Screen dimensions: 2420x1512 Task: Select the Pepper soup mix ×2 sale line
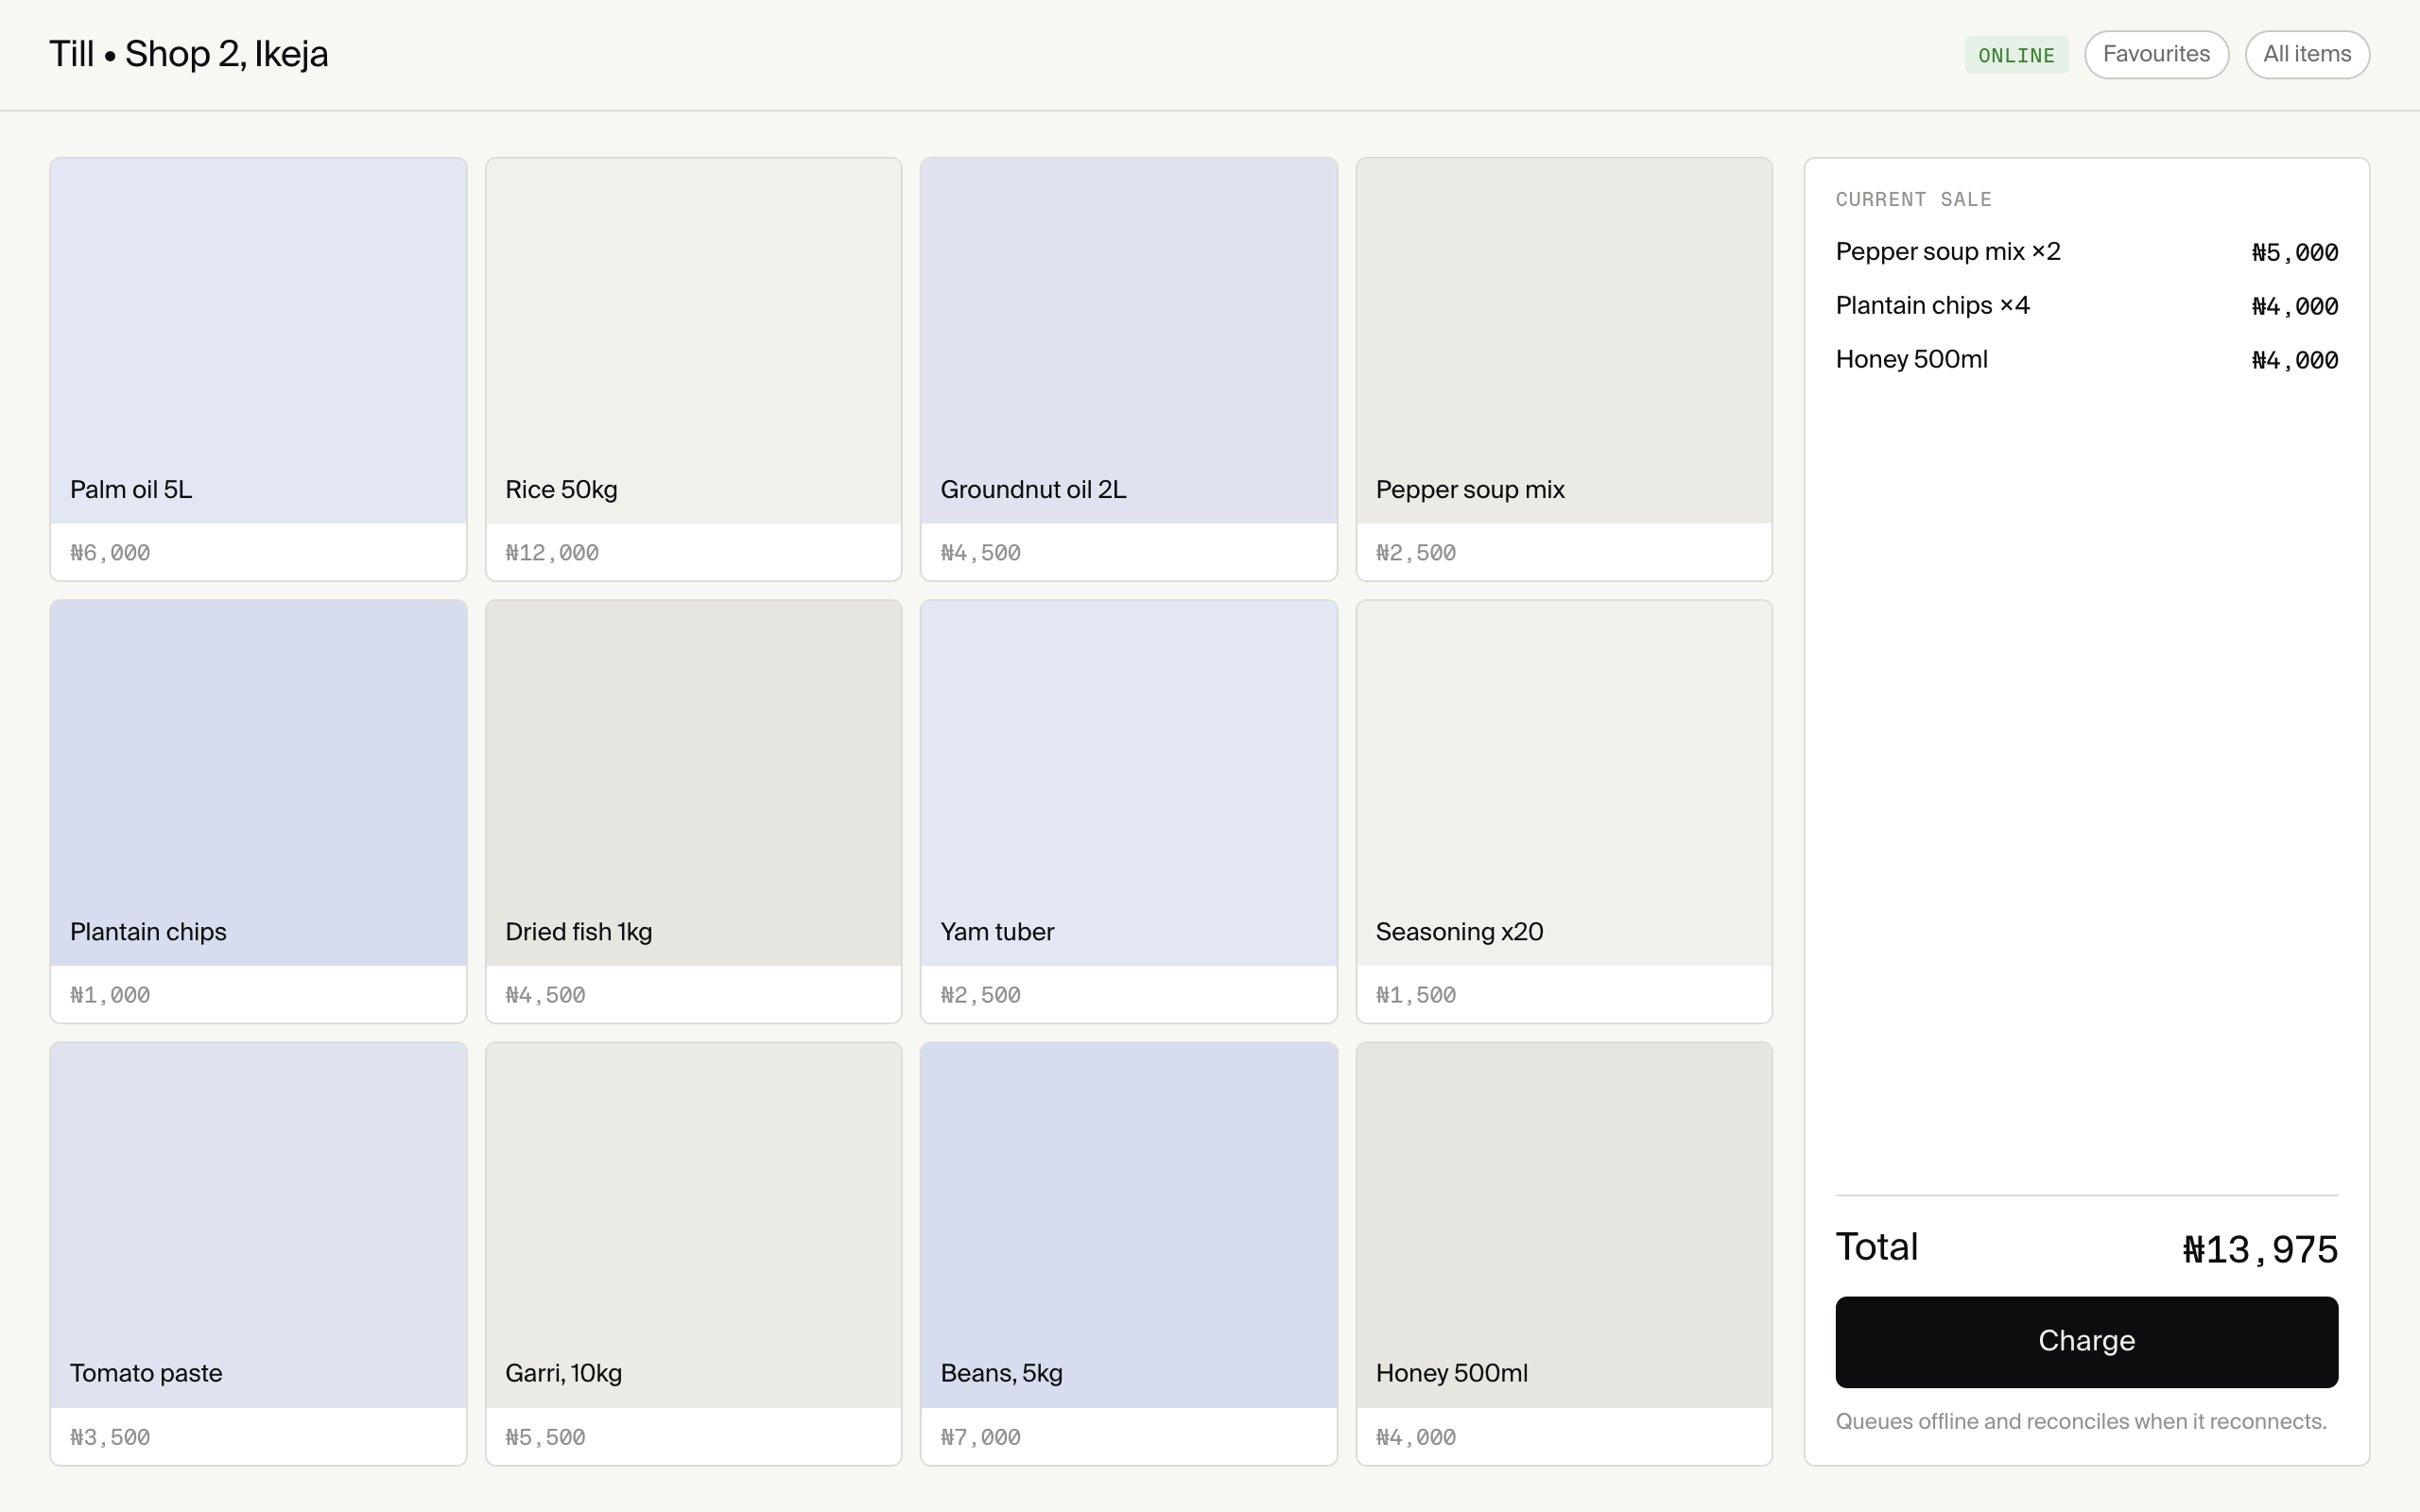(2086, 252)
